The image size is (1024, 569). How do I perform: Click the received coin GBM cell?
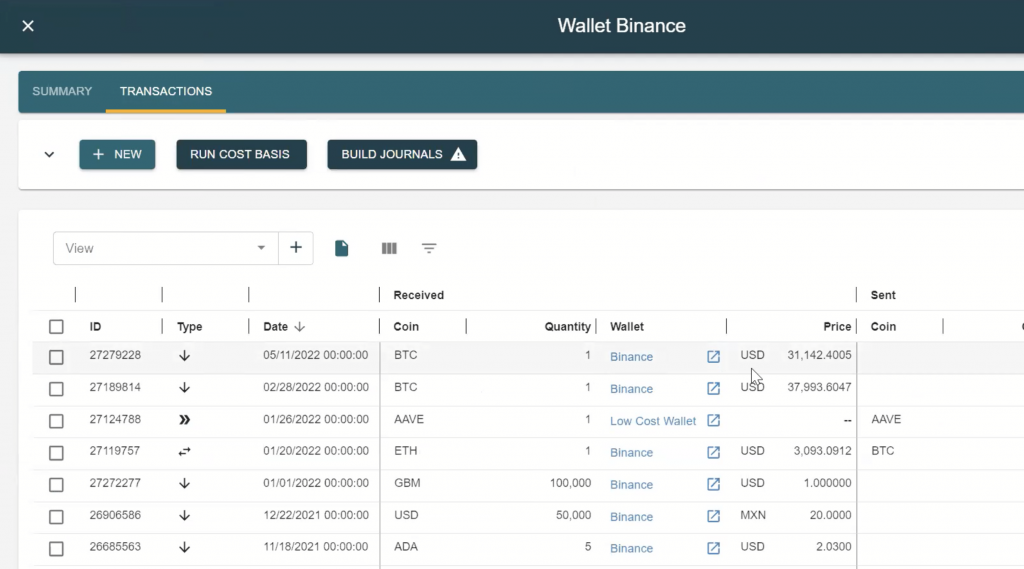(408, 483)
